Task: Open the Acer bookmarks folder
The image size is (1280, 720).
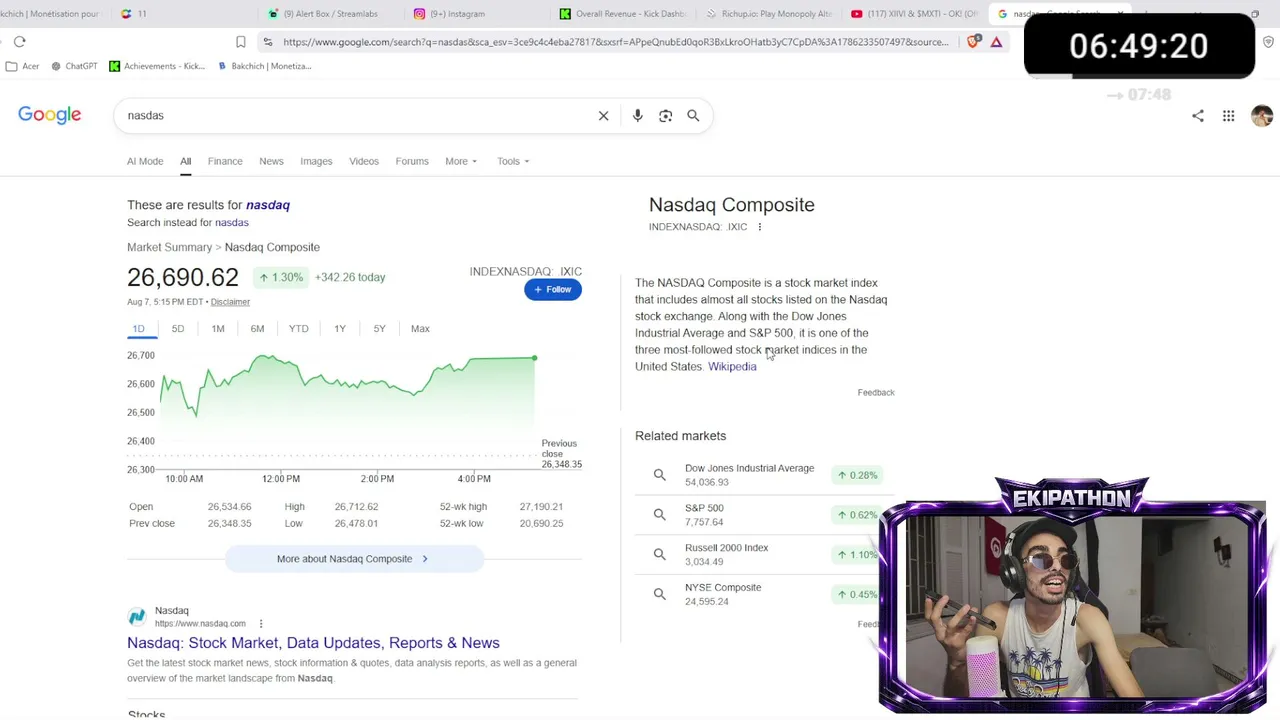Action: [x=22, y=66]
